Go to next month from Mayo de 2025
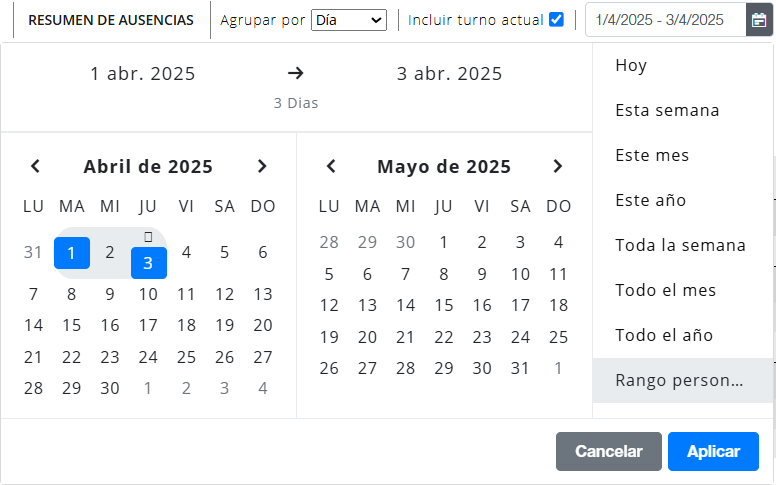 pos(558,166)
